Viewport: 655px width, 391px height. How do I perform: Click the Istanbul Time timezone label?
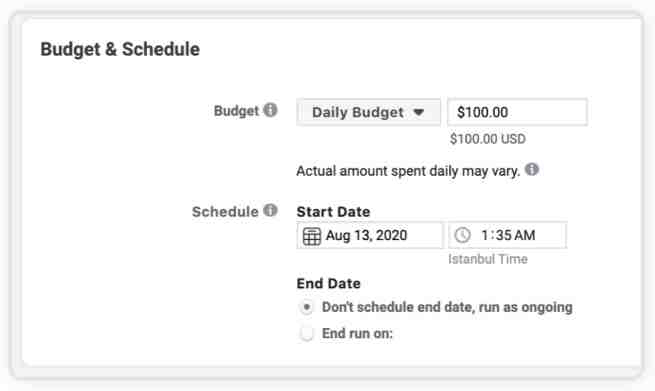coord(488,259)
